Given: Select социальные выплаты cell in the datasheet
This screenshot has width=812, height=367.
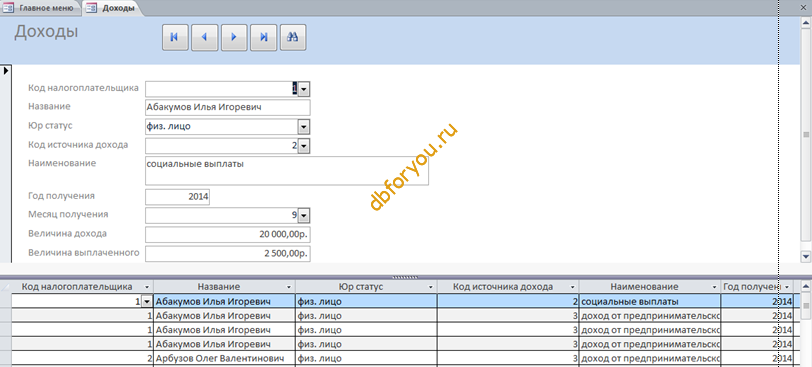Looking at the screenshot, I should [650, 301].
